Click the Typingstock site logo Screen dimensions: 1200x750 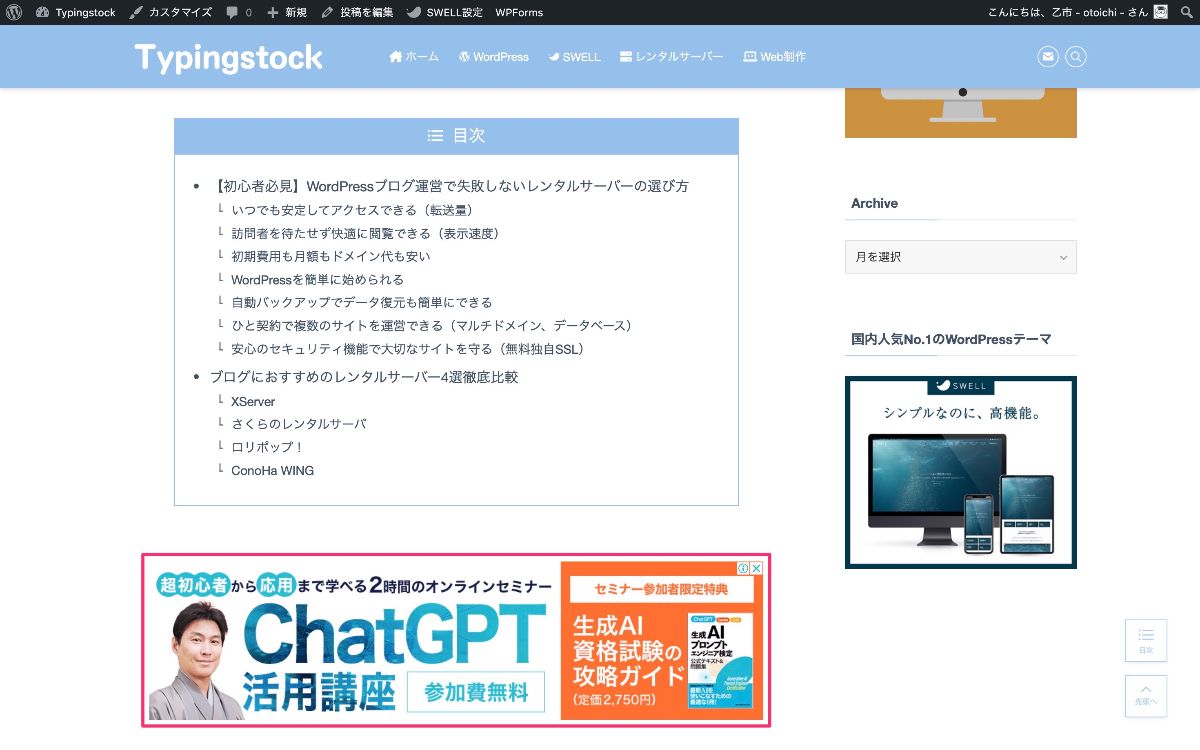coord(229,57)
